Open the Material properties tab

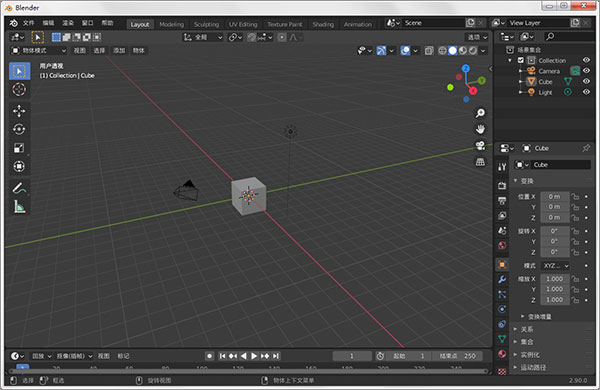502,354
